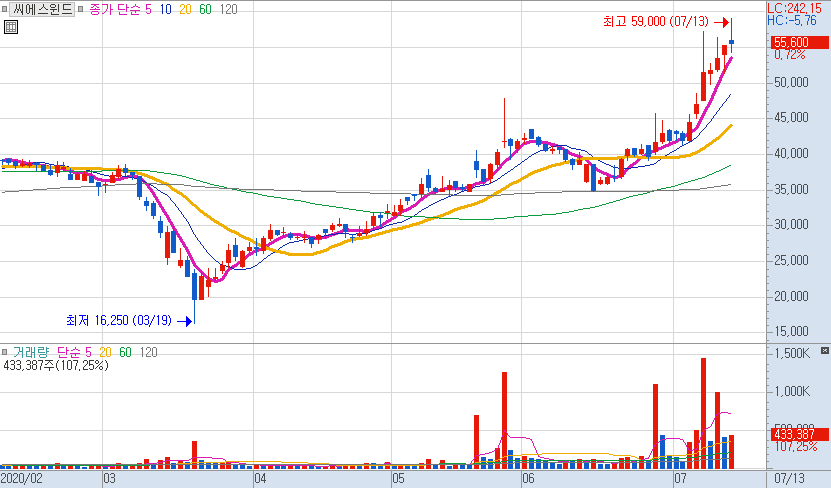Click the 35,000 price axis label
831x488 pixels.
tap(791, 189)
